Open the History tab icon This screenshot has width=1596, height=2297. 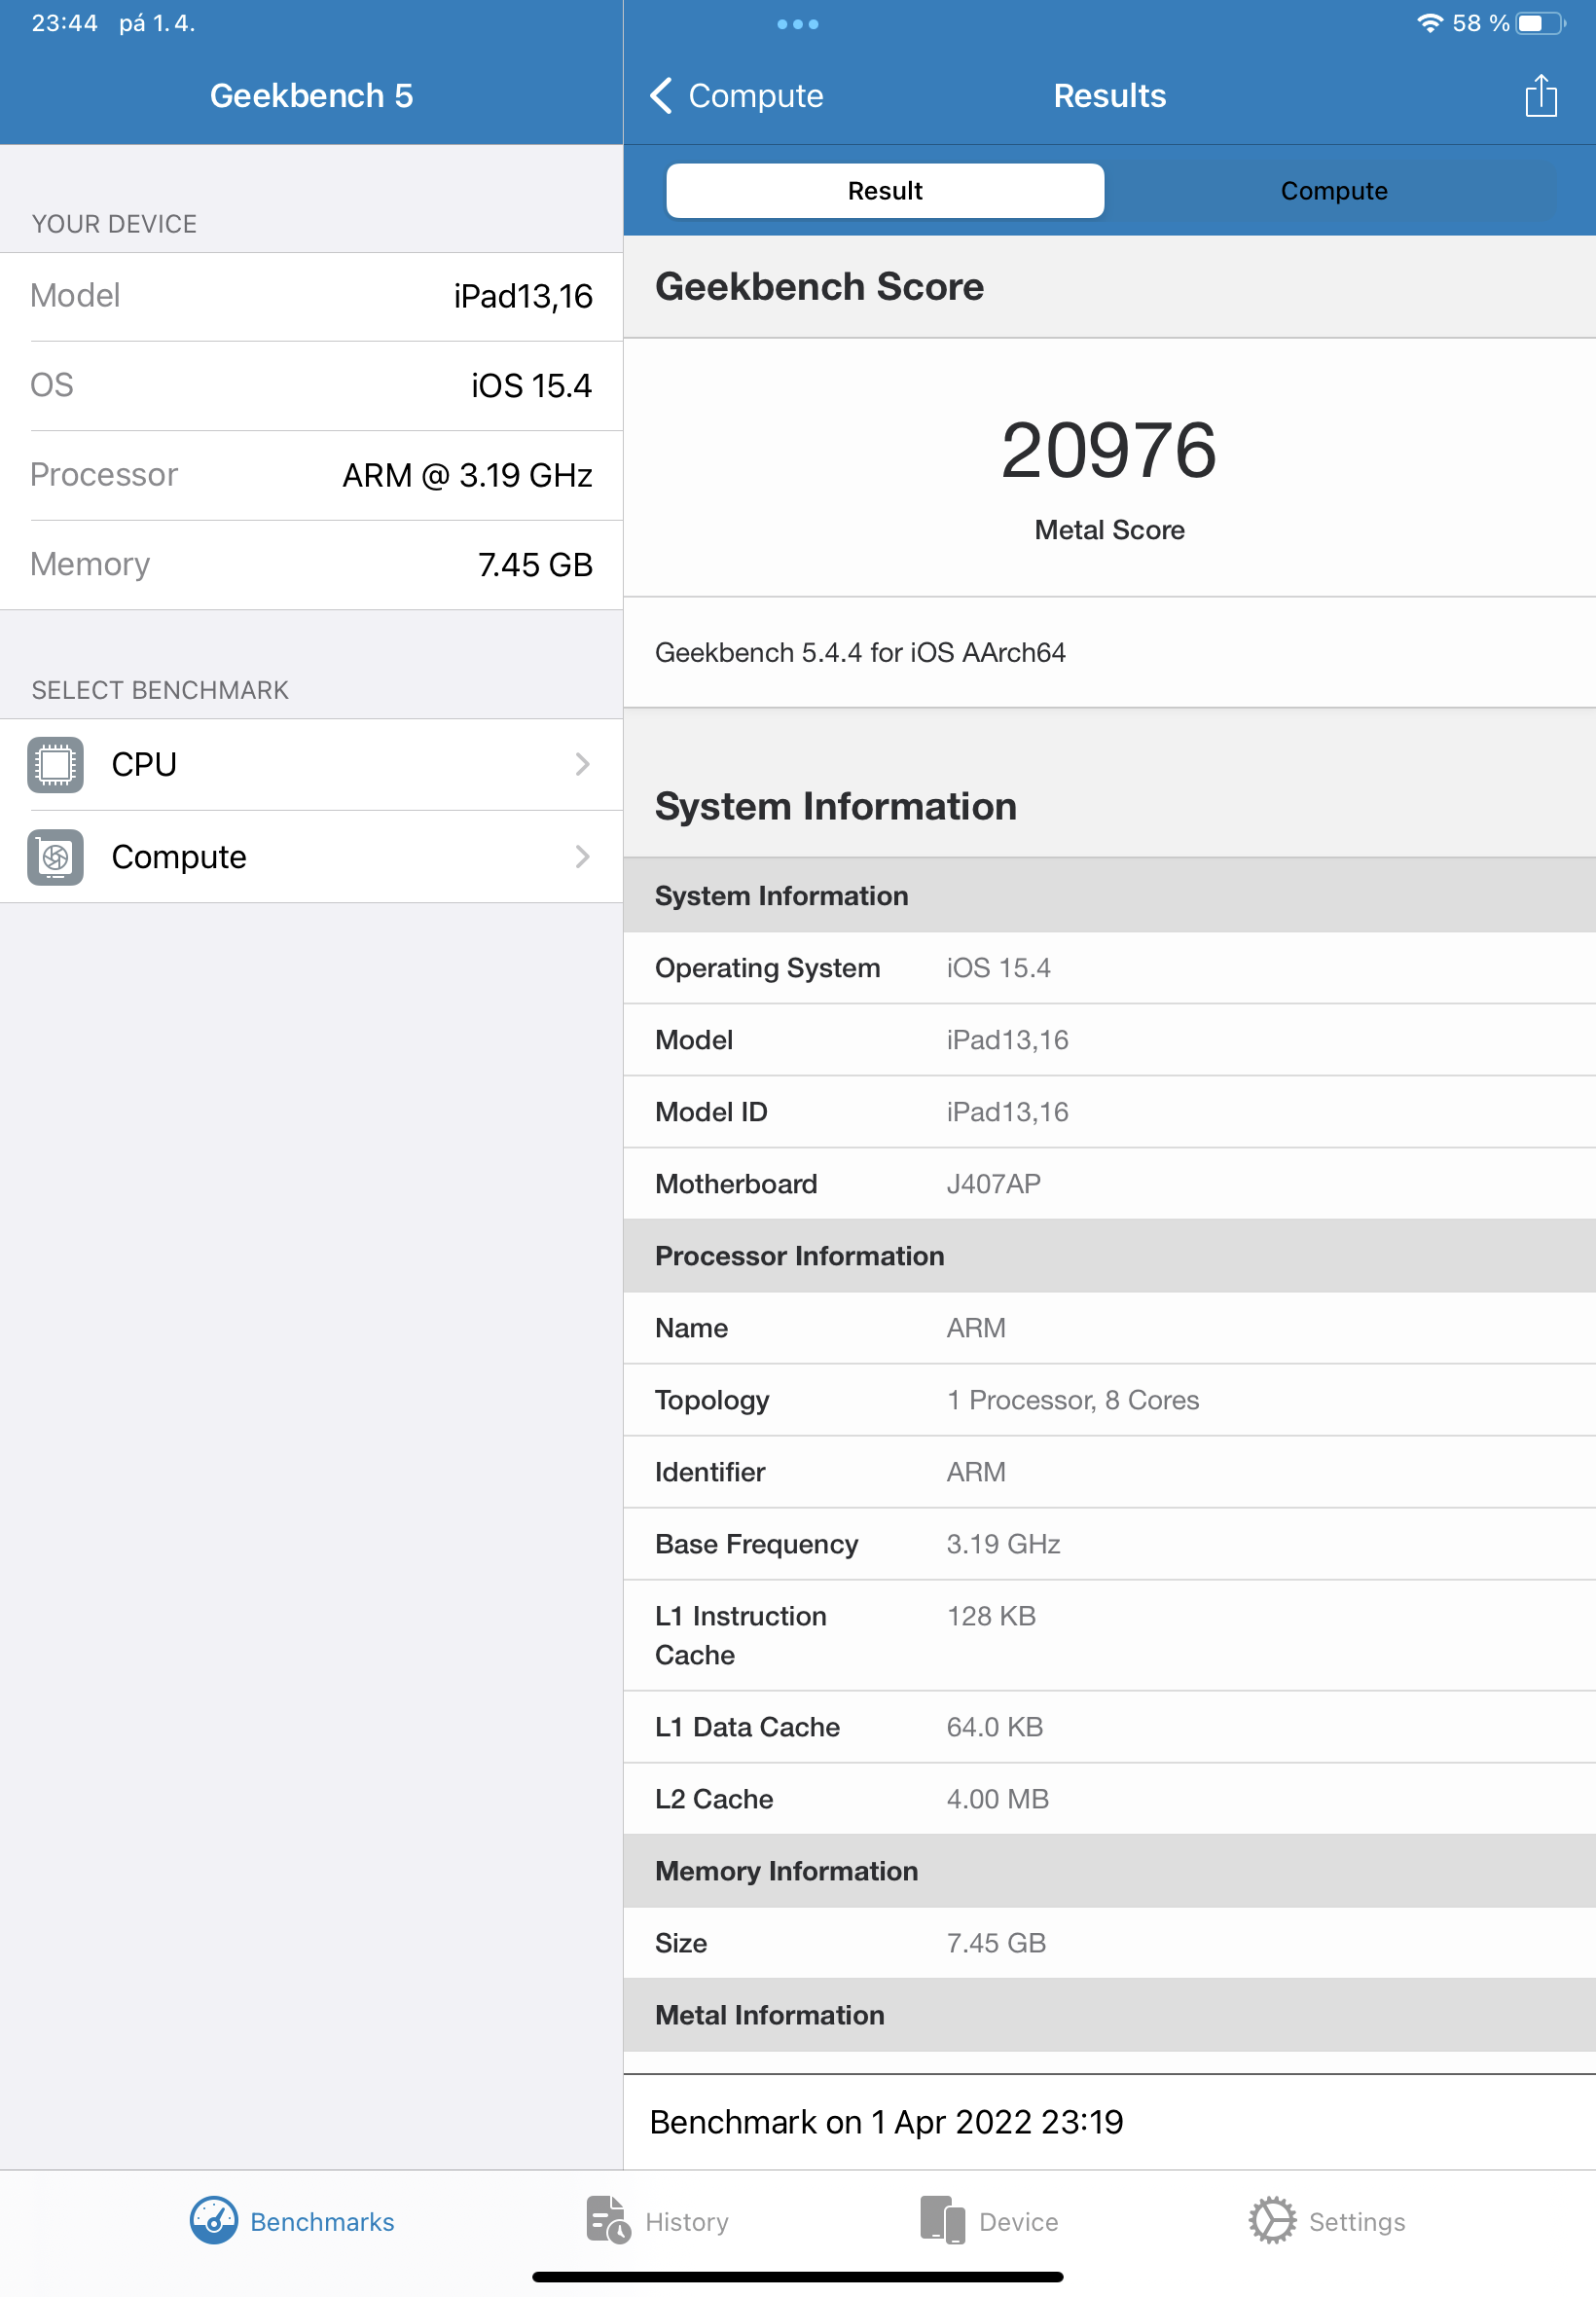607,2220
